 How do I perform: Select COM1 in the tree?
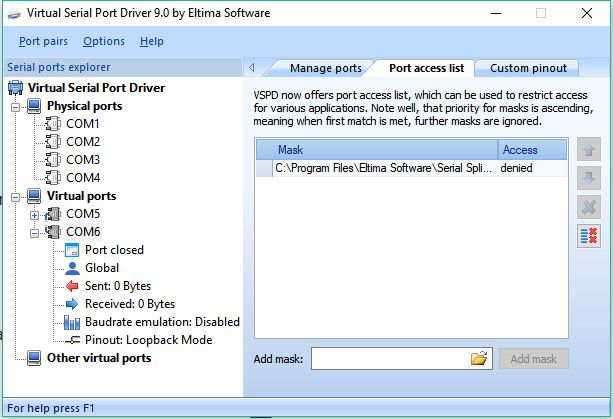pyautogui.click(x=83, y=124)
